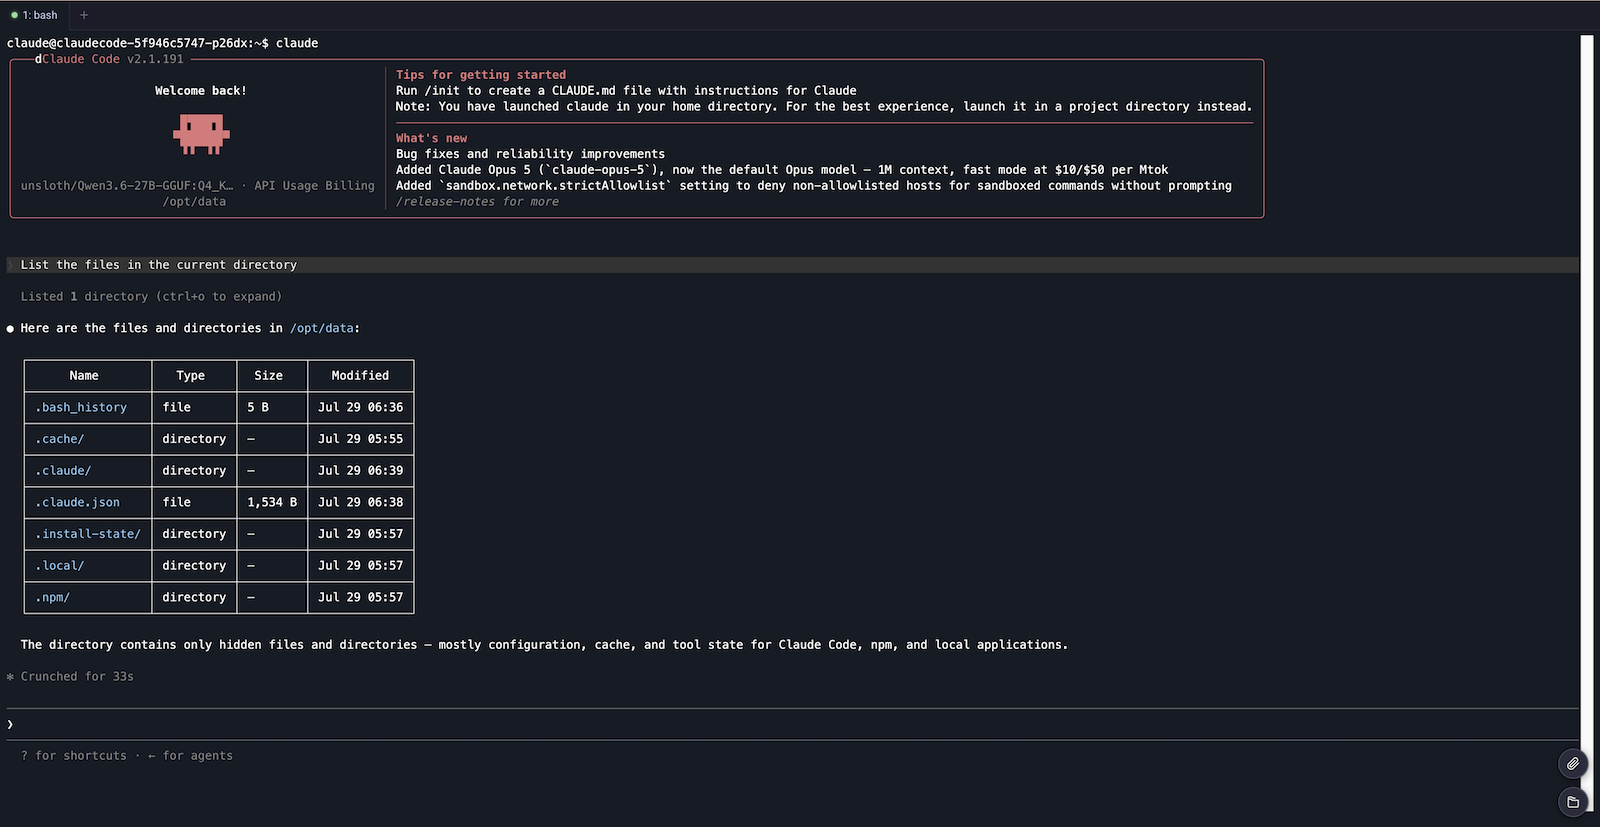Screen dimensions: 1600x827
Task: Click the summary sentence 'The directory contains only hidden files'
Action: point(544,645)
